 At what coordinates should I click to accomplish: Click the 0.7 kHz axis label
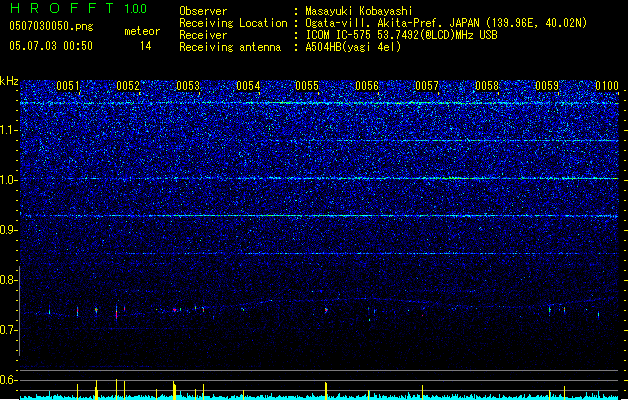9,330
